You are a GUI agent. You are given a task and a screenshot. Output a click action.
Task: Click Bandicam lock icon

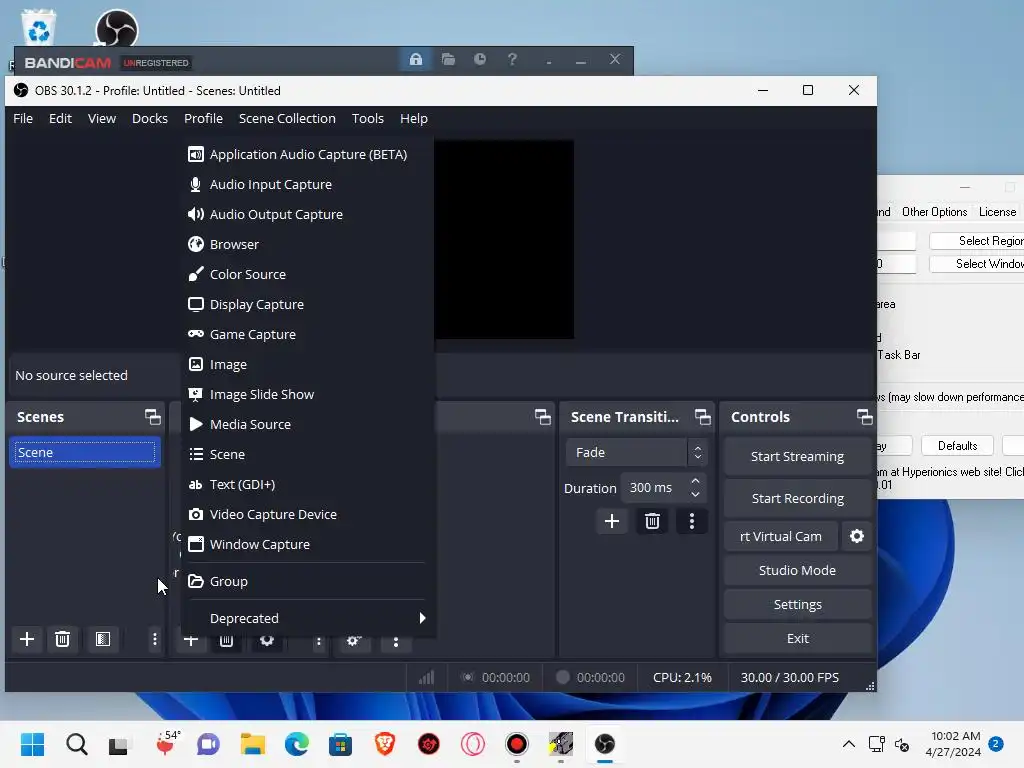[416, 59]
